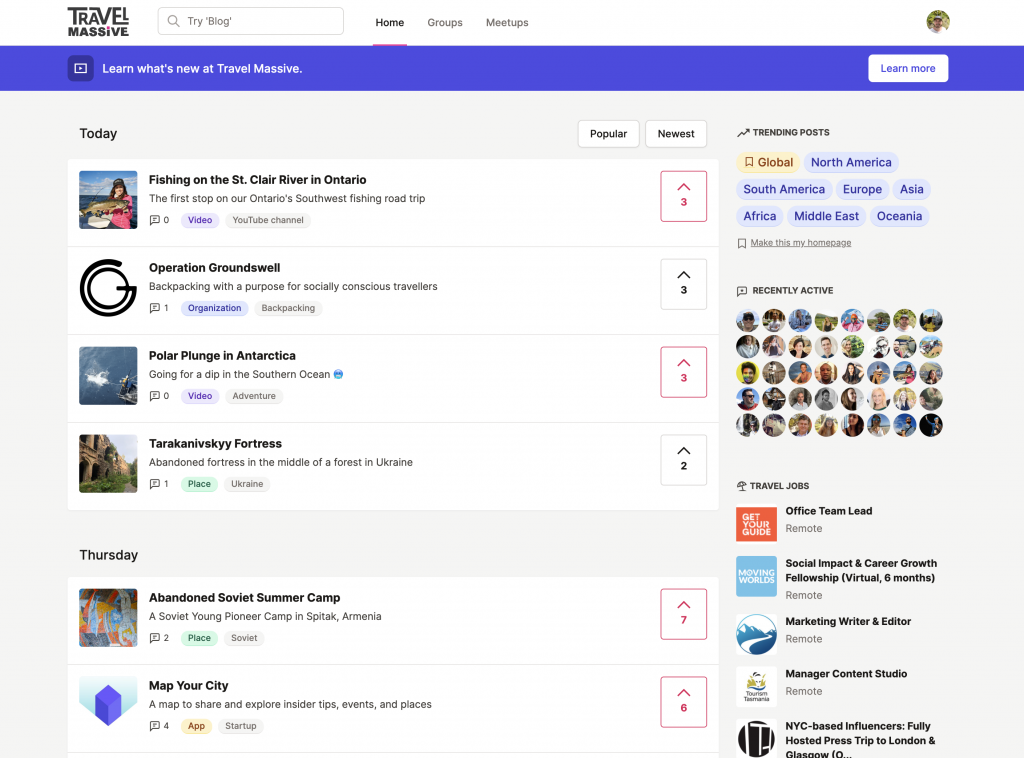Upvote the Operation Groundswell post
Viewport: 1024px width, 758px height.
pos(683,284)
